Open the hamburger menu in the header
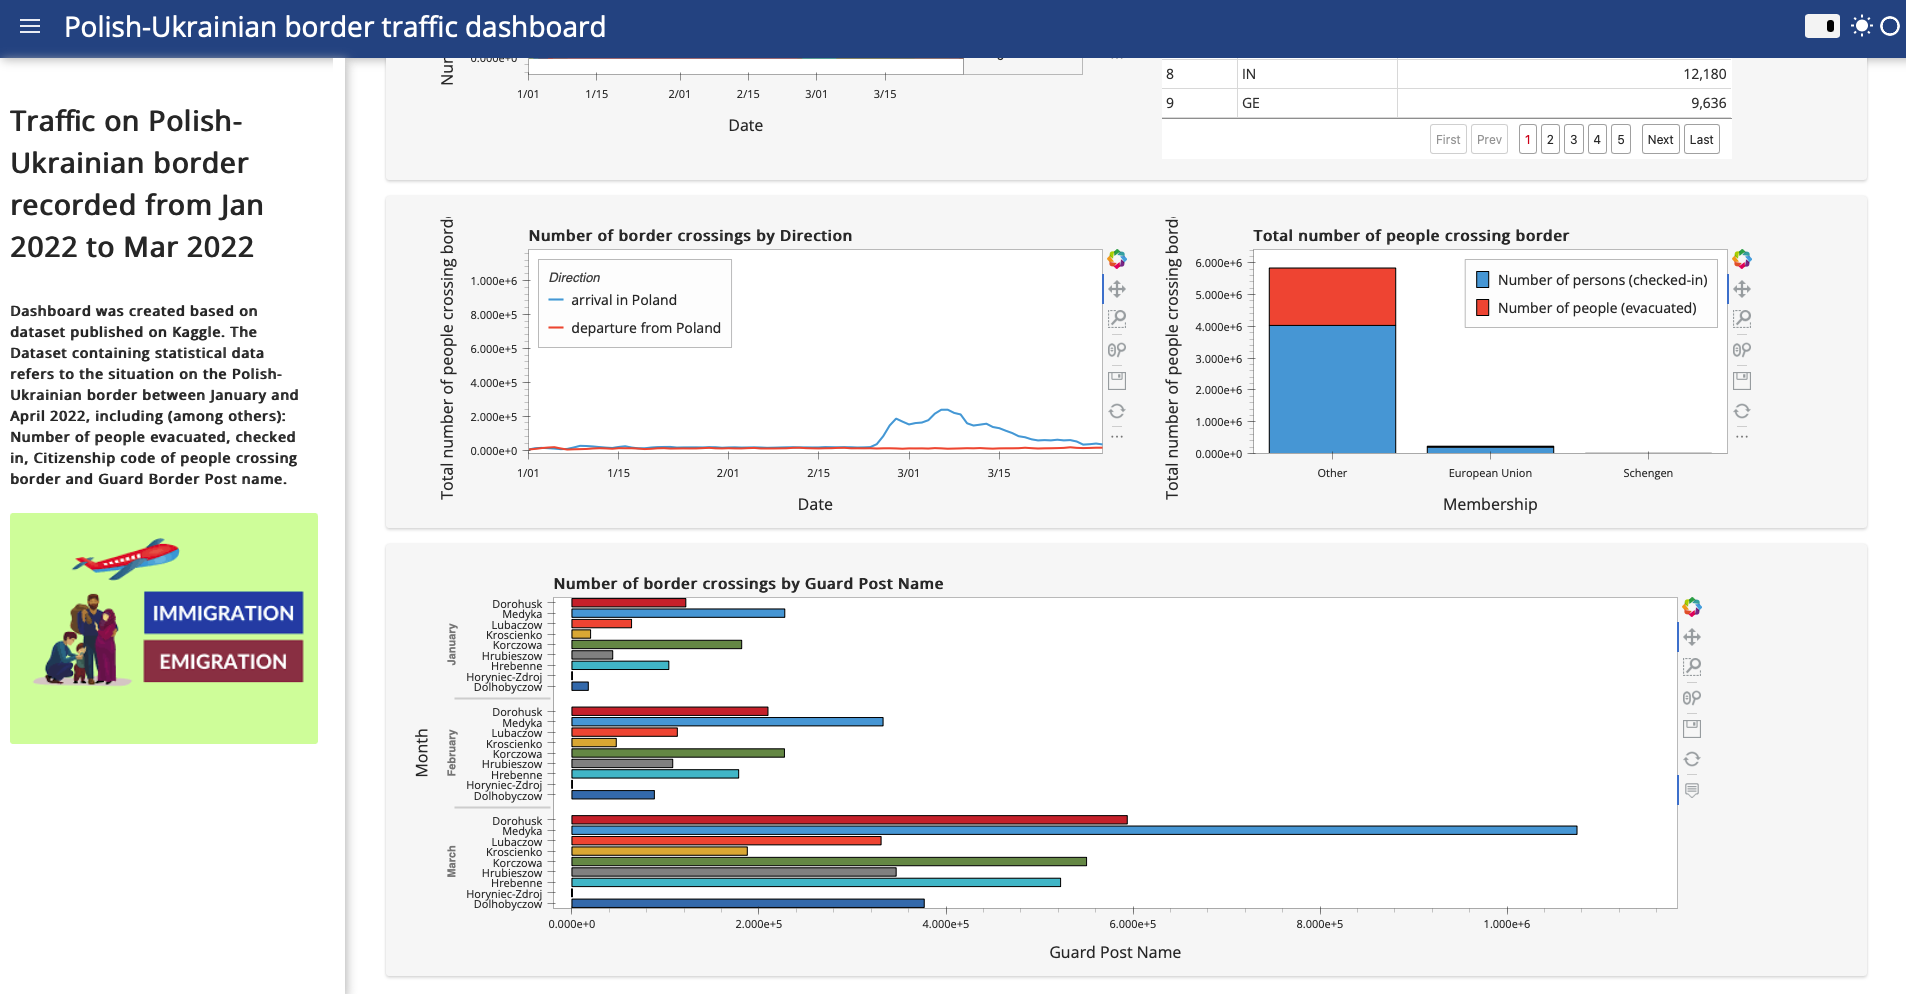This screenshot has width=1906, height=994. click(29, 27)
